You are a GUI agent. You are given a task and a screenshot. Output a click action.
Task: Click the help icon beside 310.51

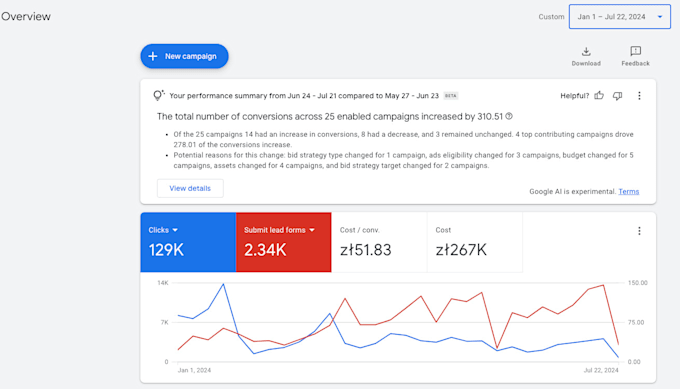pos(509,116)
